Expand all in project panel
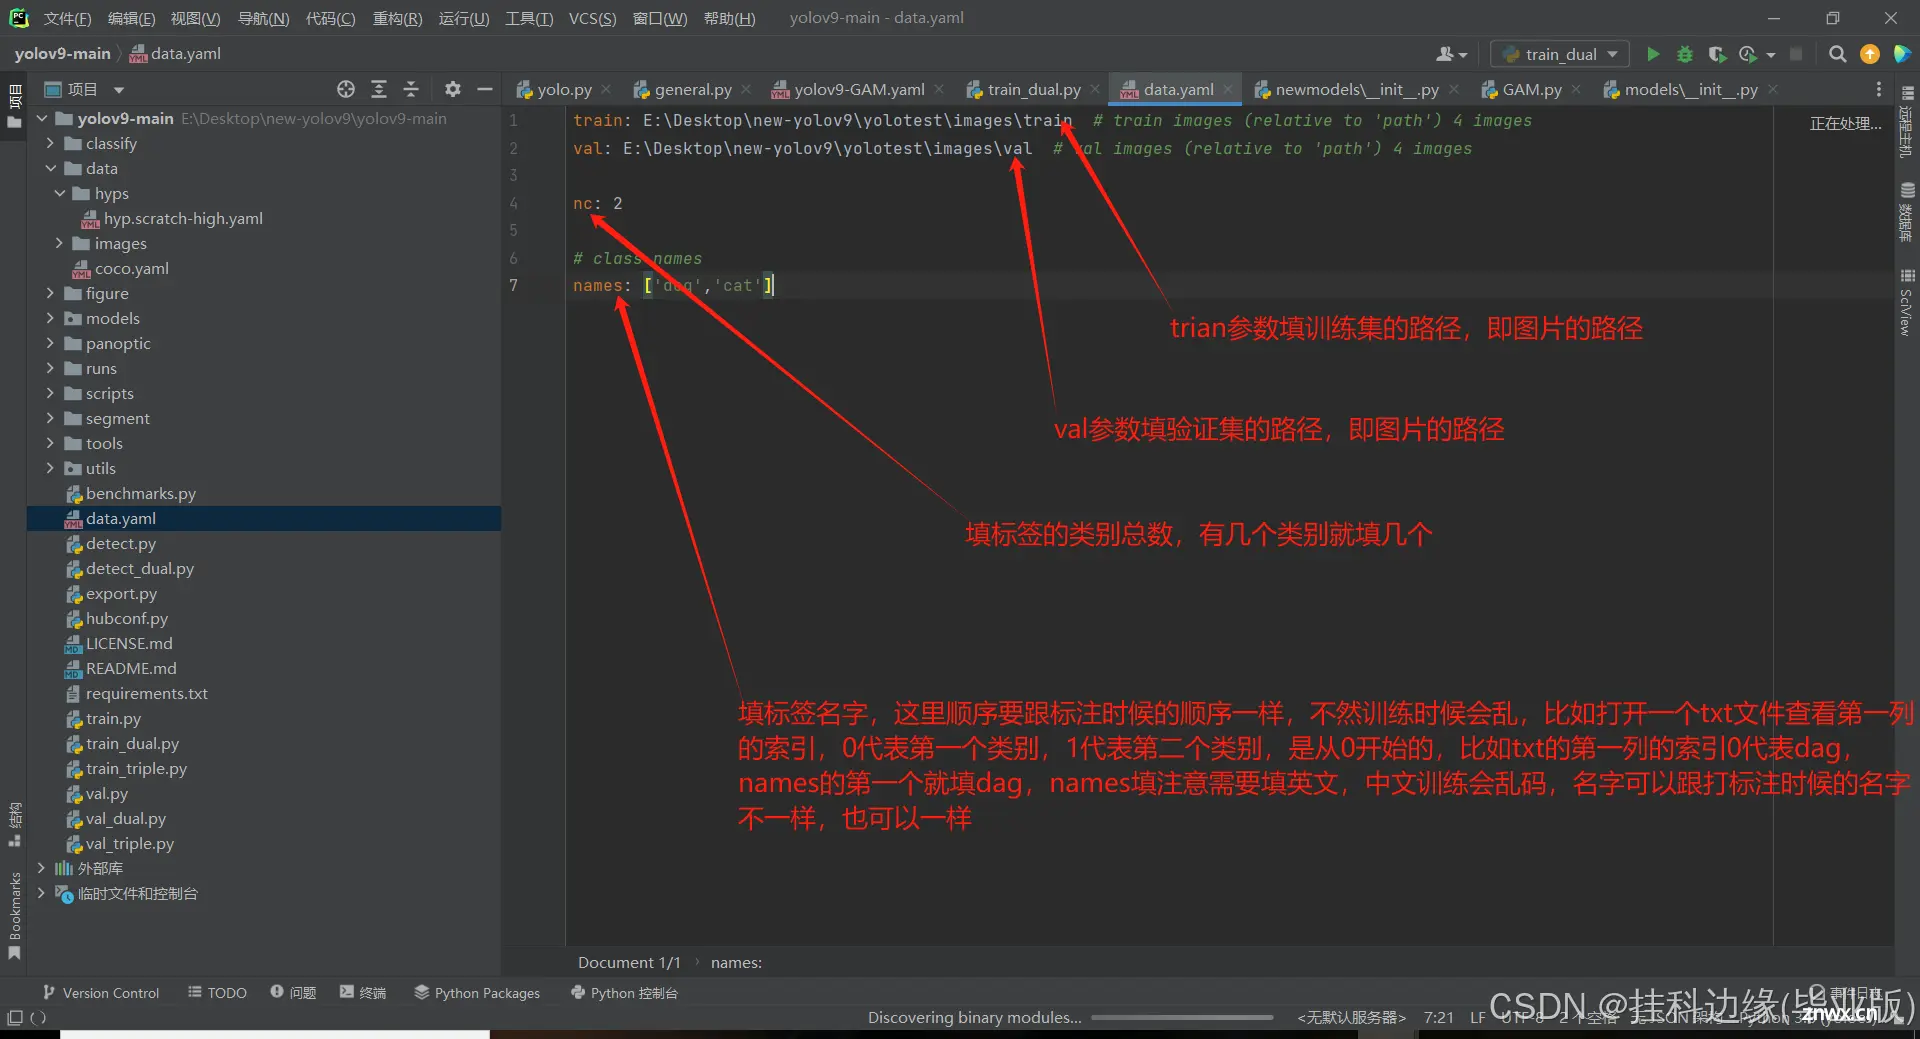1920x1039 pixels. 379,89
